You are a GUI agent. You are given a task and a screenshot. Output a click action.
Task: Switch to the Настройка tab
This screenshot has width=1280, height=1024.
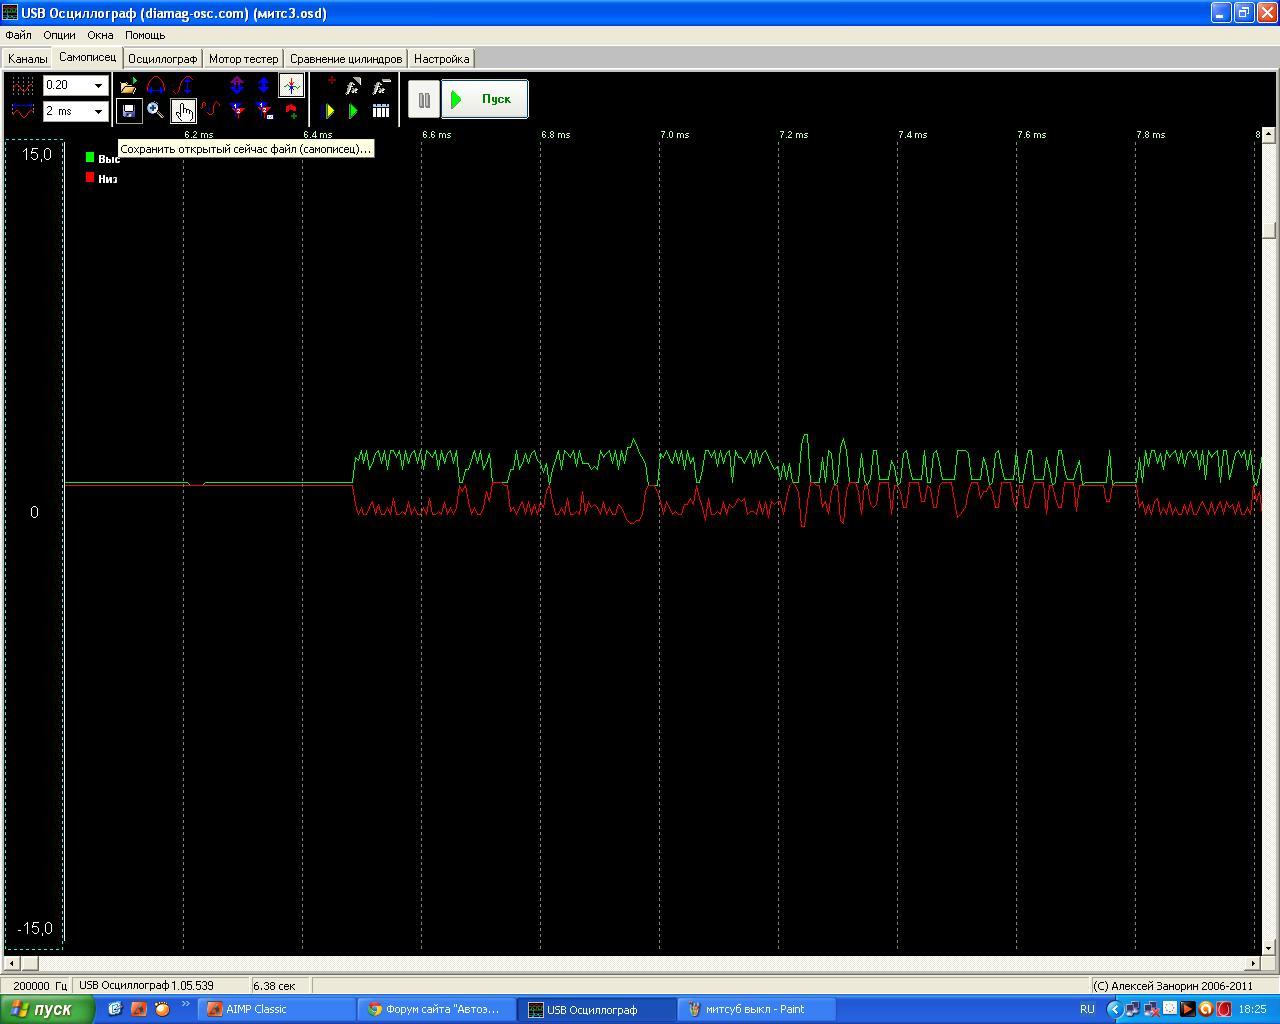(x=441, y=59)
